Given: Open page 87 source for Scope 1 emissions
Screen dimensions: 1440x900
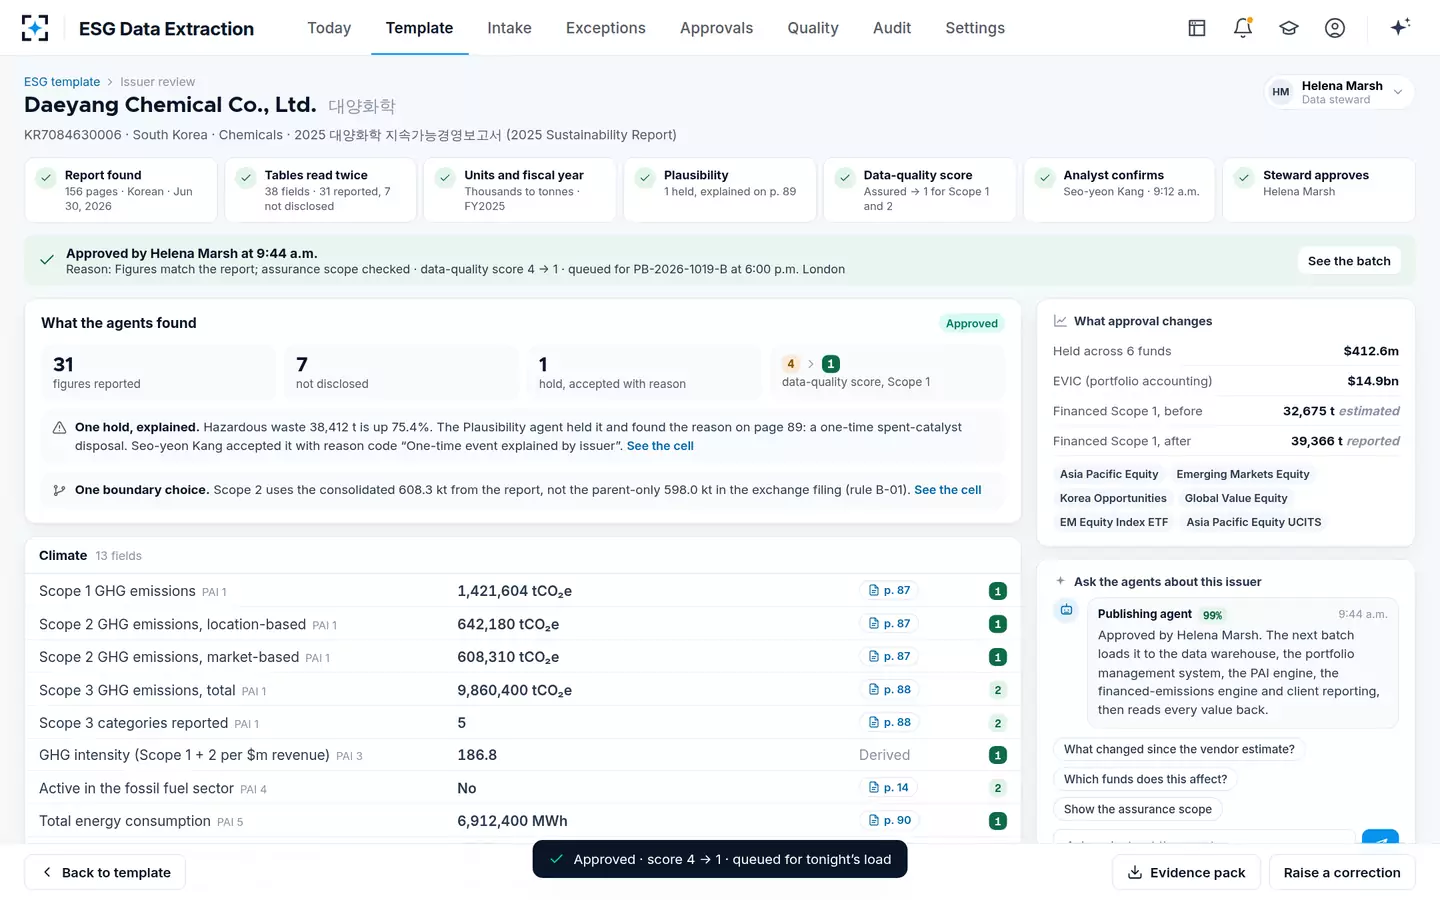Looking at the screenshot, I should pos(890,591).
